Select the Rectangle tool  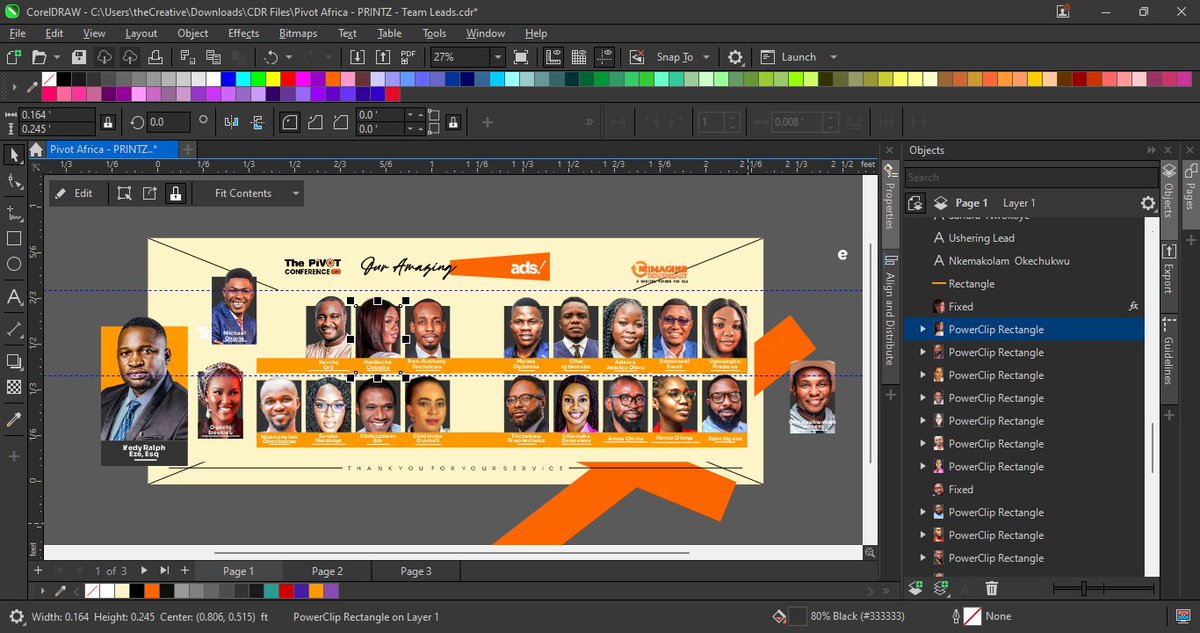(x=14, y=238)
